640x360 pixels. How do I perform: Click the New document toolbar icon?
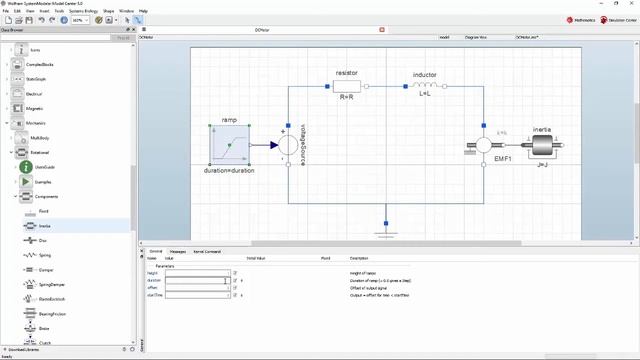coord(8,20)
